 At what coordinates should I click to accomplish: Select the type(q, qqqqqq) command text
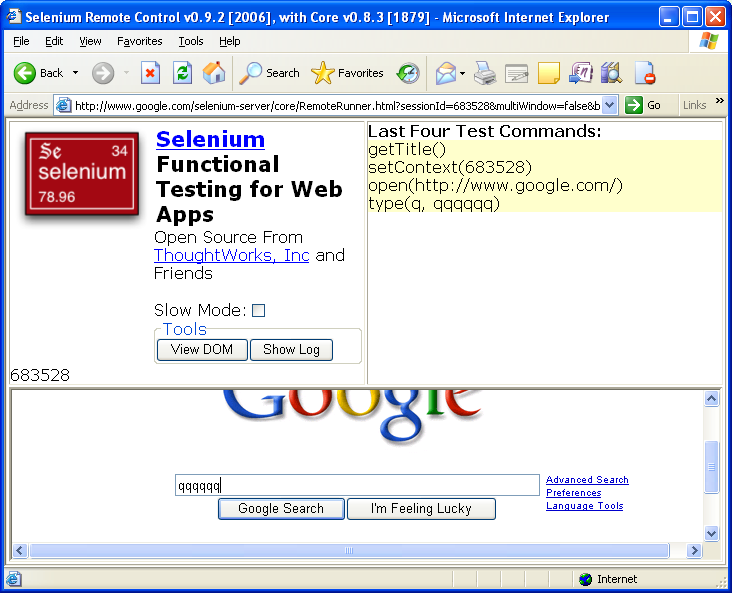pos(434,203)
